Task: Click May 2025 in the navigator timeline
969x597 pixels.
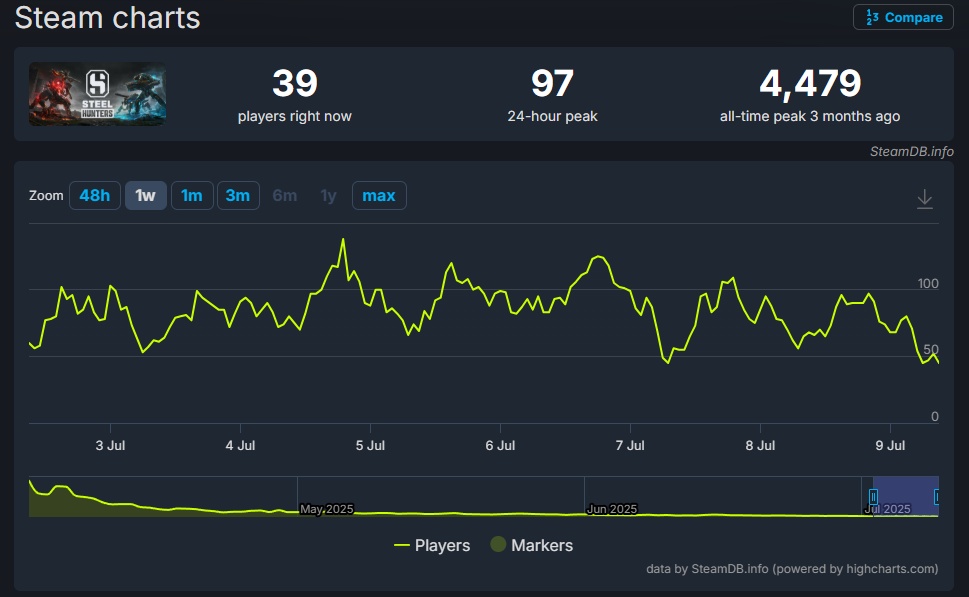Action: 326,509
